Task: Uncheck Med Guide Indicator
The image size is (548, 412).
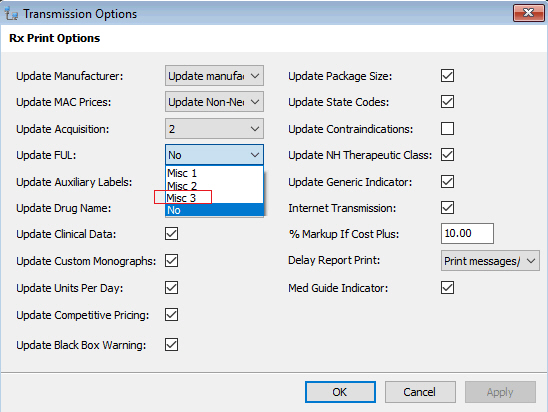Action: pos(447,288)
